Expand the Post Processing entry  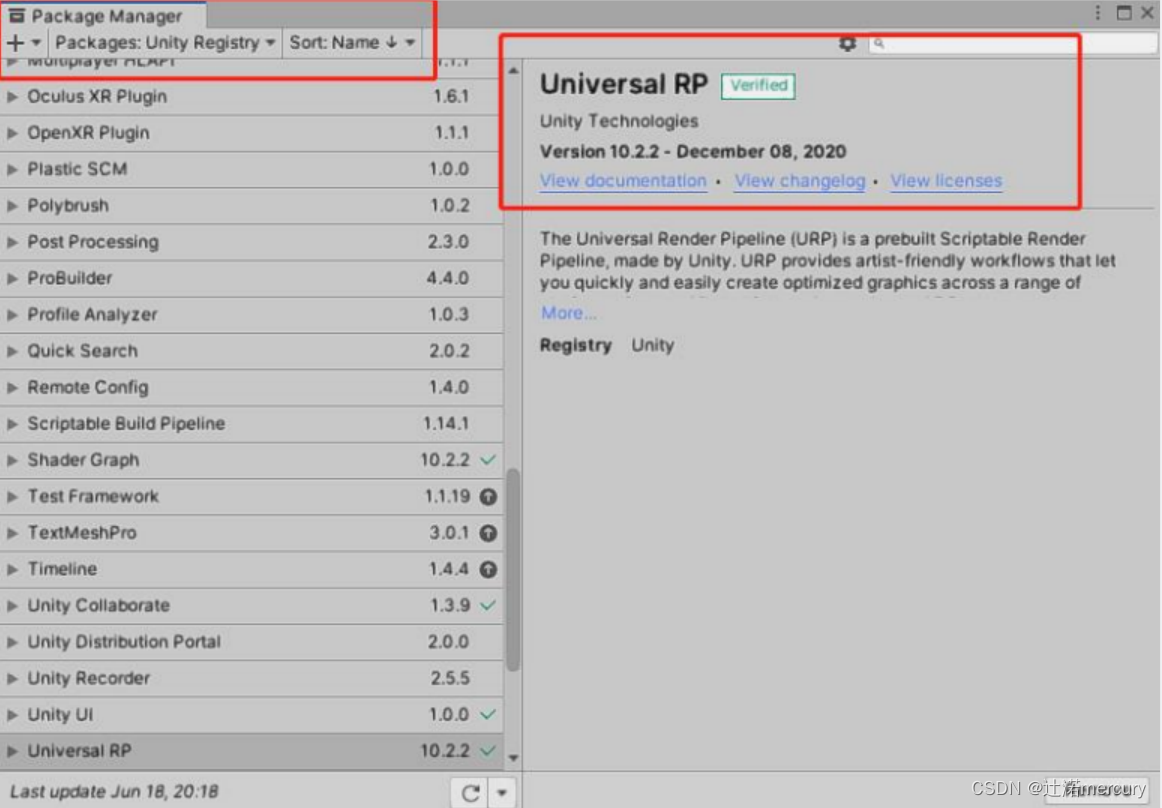(12, 242)
